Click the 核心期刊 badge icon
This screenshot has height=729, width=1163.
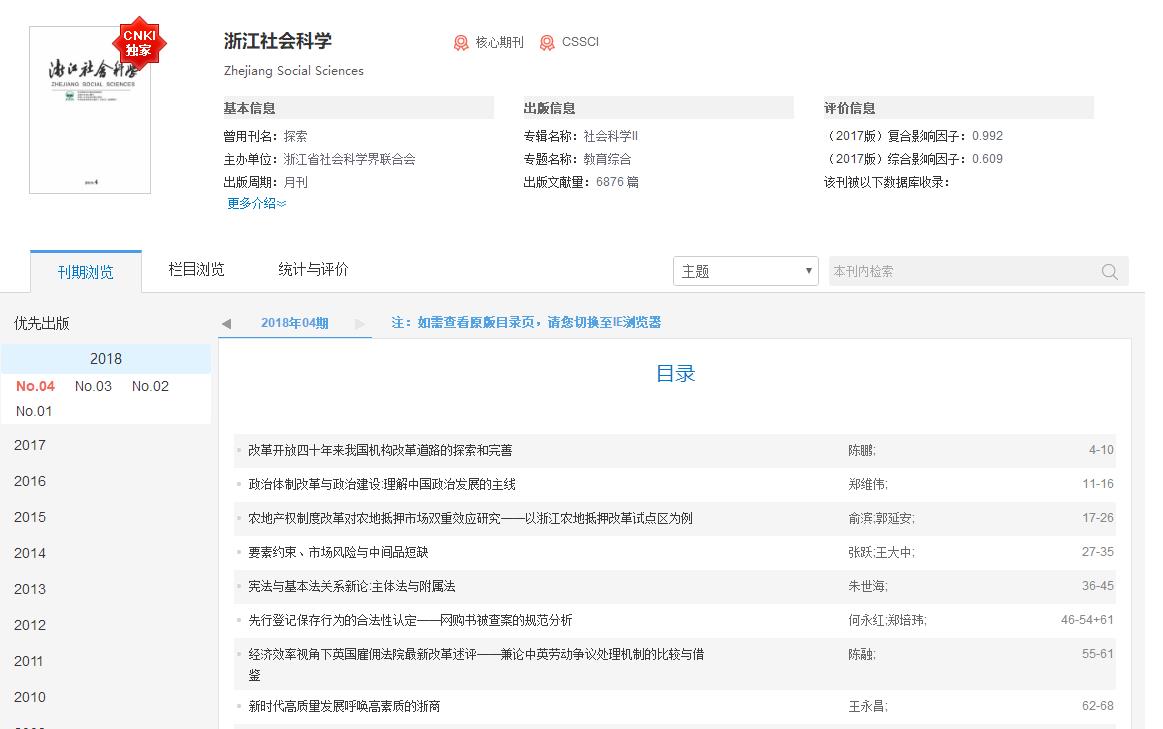461,43
